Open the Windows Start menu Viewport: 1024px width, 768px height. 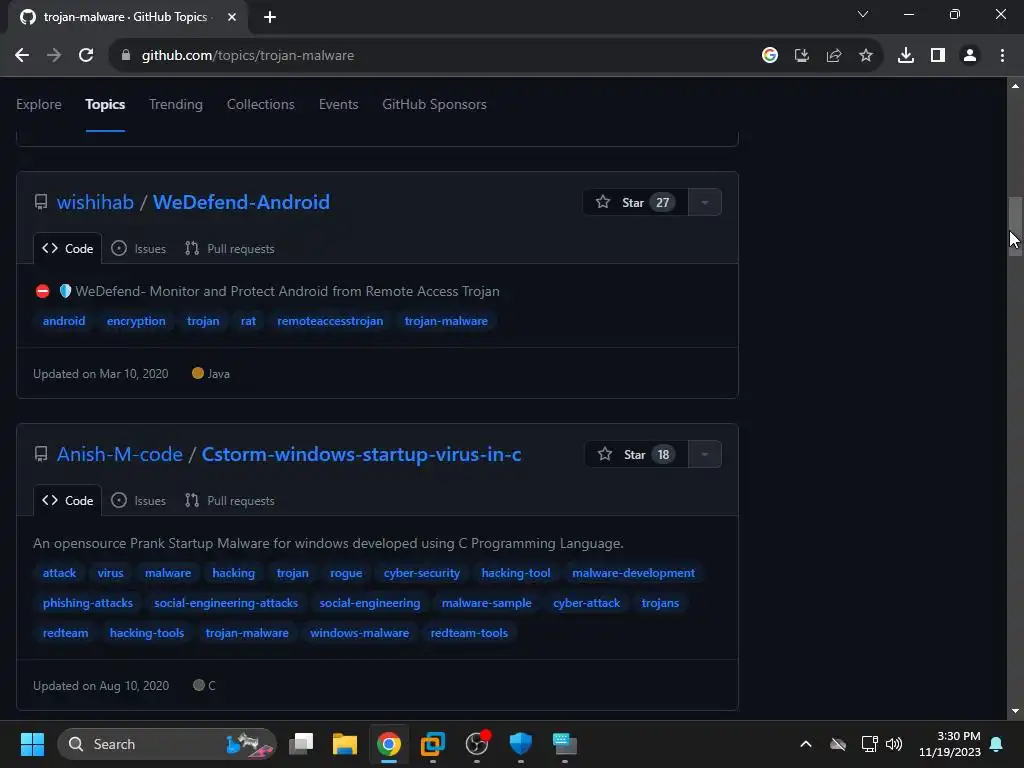(x=32, y=744)
